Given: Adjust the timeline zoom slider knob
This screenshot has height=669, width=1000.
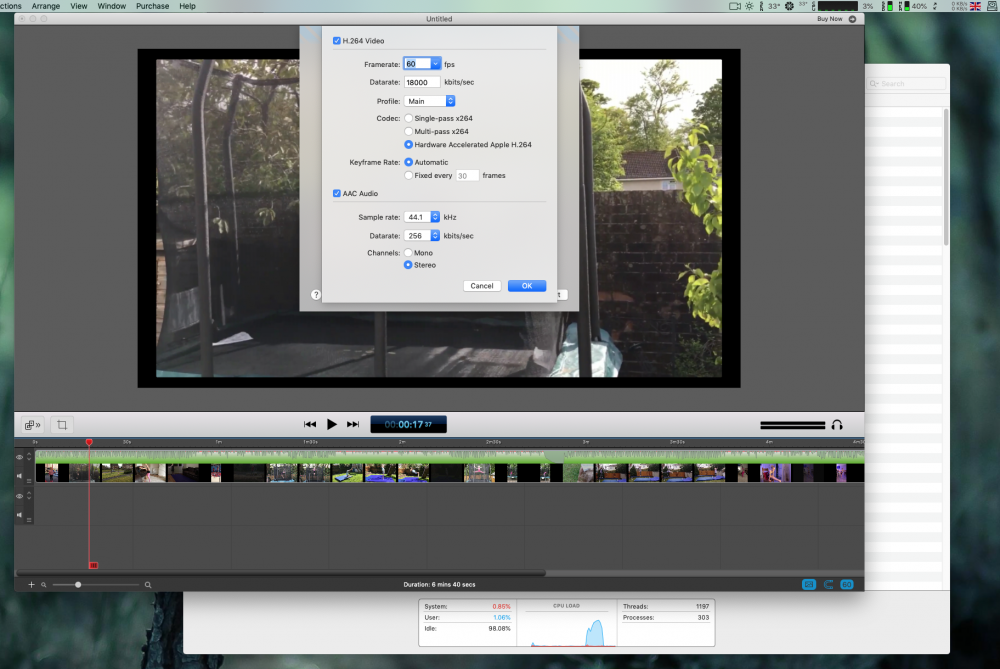Looking at the screenshot, I should [x=78, y=585].
